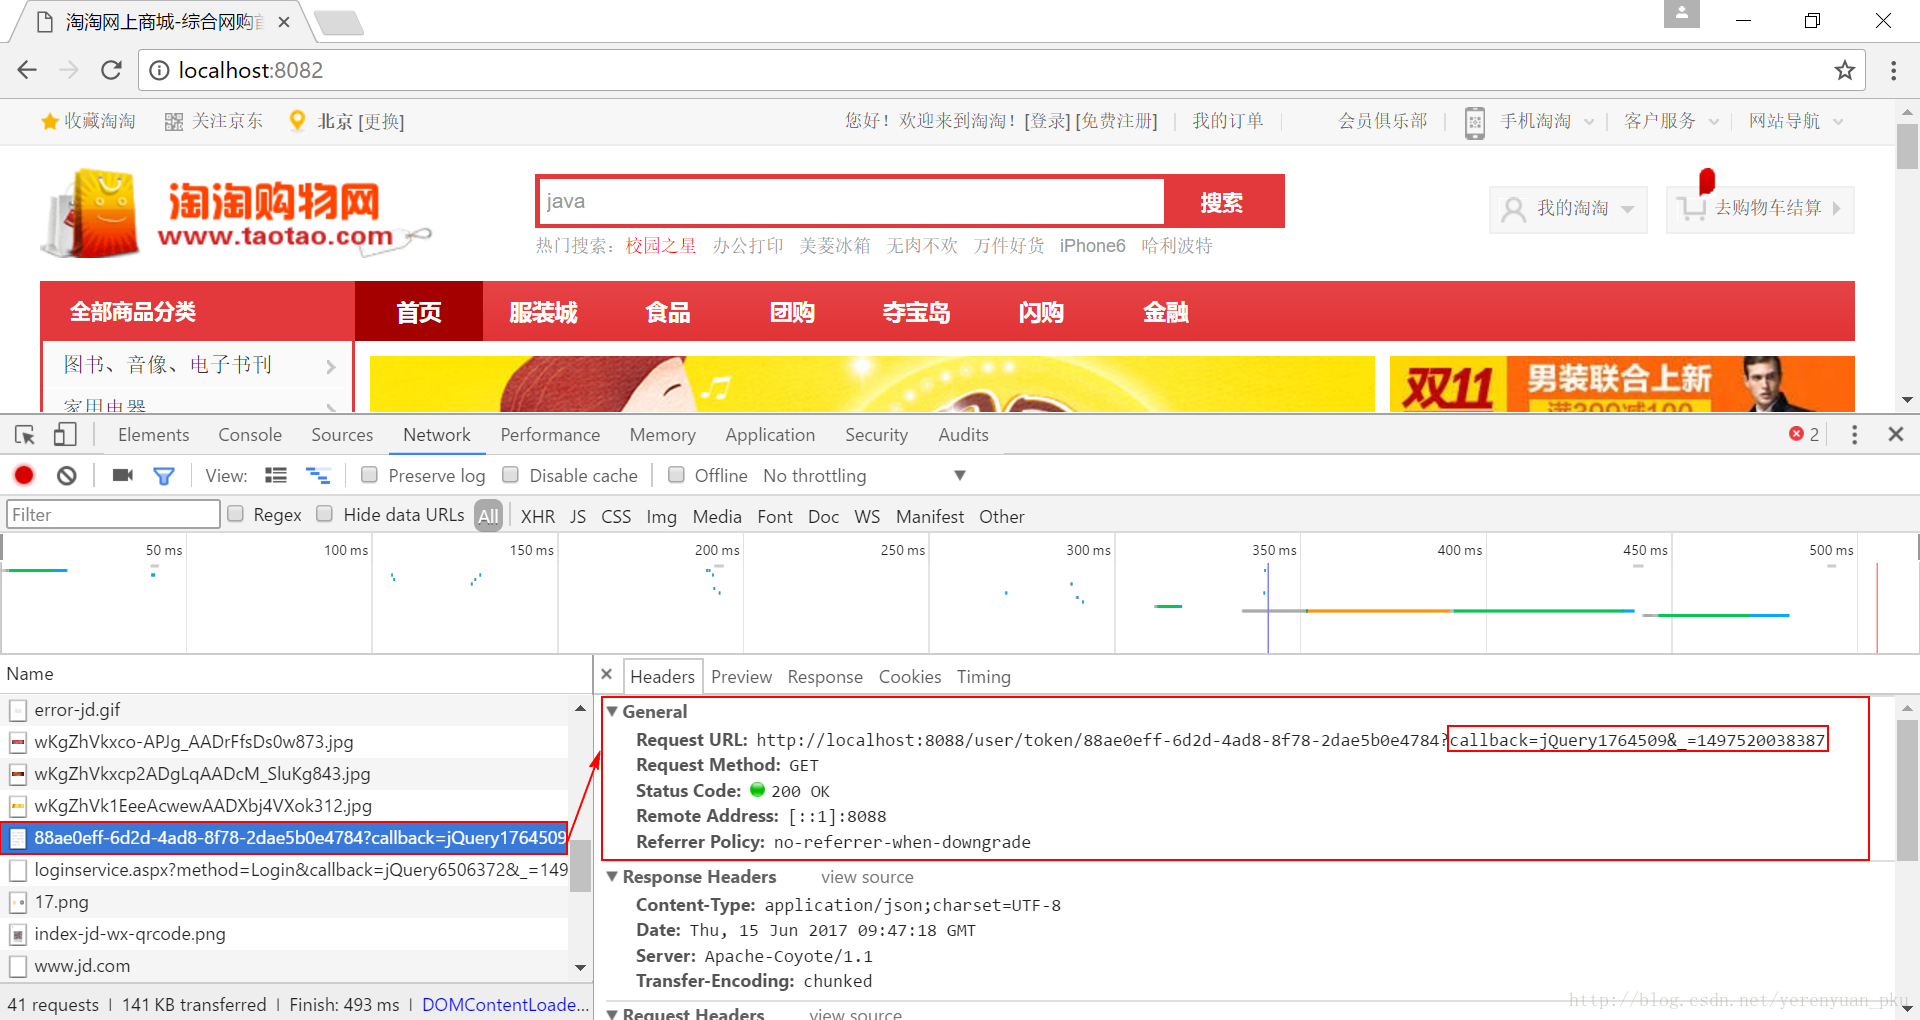Image resolution: width=1920 pixels, height=1020 pixels.
Task: Click the shopping cart icon
Action: (x=1692, y=209)
